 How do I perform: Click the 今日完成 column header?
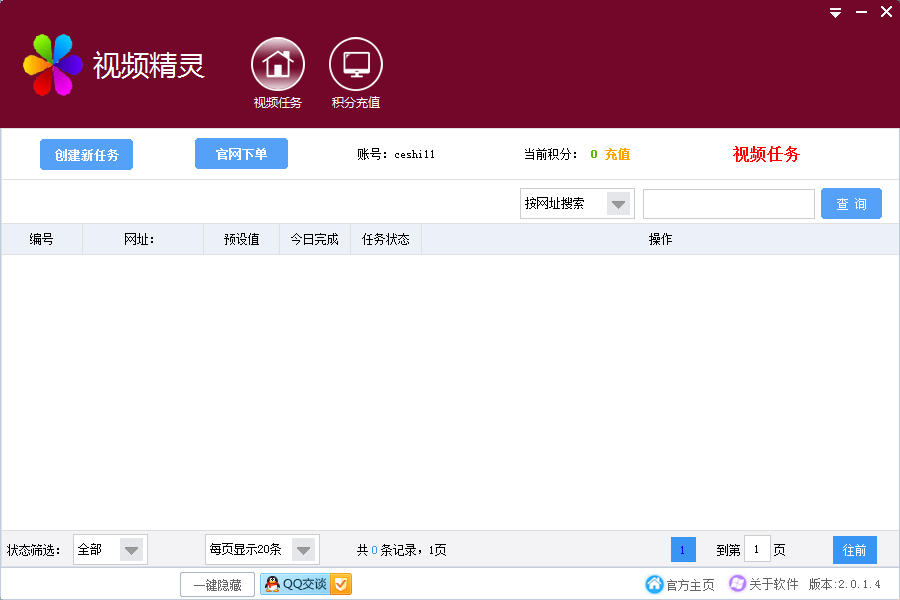point(315,239)
